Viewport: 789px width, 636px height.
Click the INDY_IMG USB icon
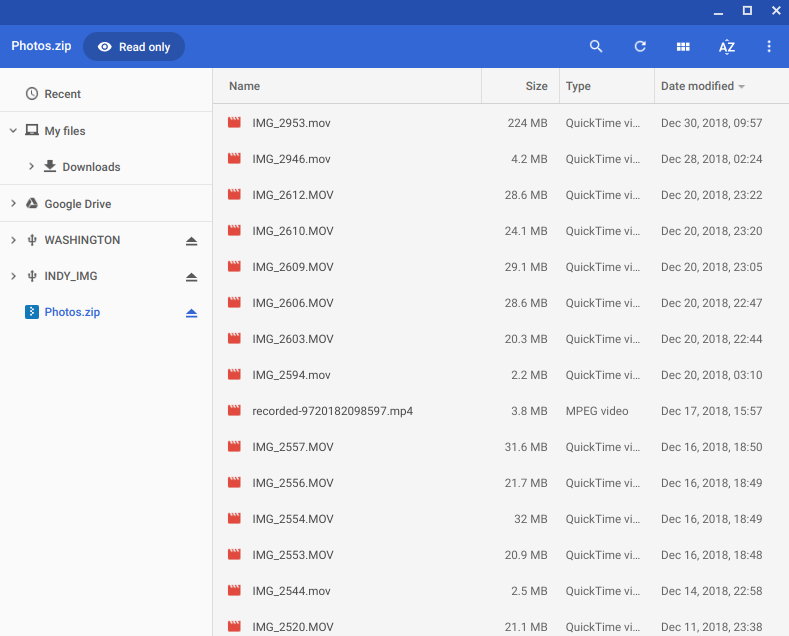[32, 276]
